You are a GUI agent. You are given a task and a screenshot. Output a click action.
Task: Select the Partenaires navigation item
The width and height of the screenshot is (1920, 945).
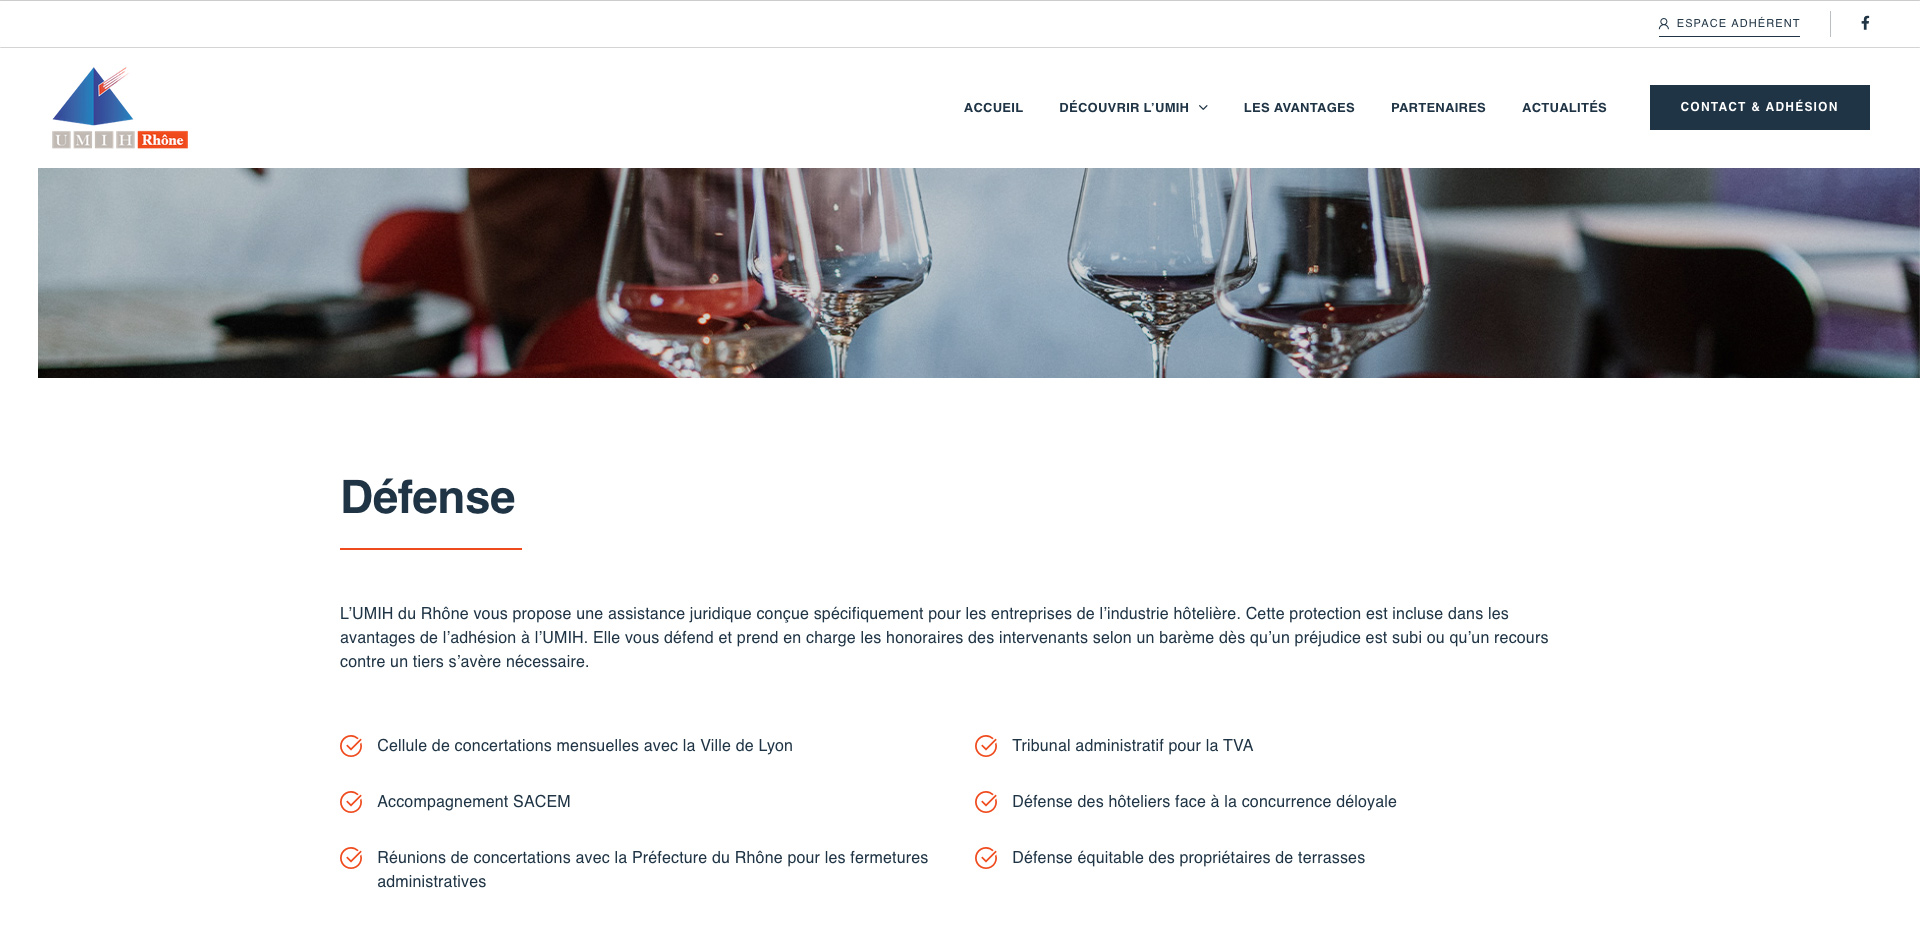1438,108
